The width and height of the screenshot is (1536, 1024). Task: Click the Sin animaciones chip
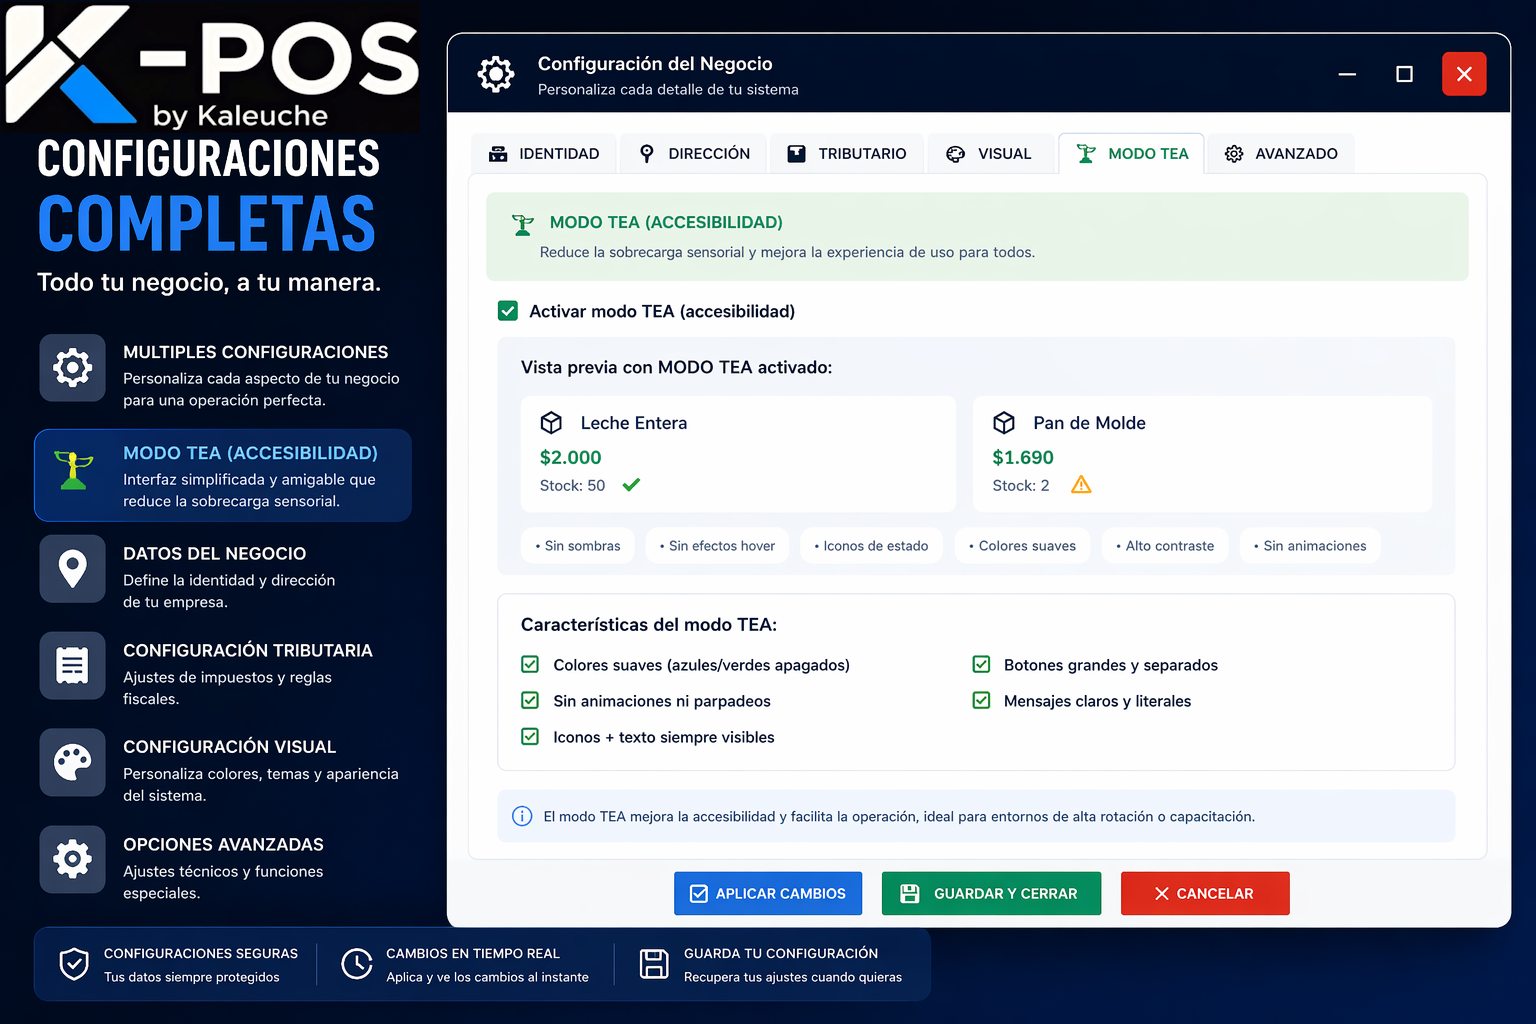[1310, 546]
